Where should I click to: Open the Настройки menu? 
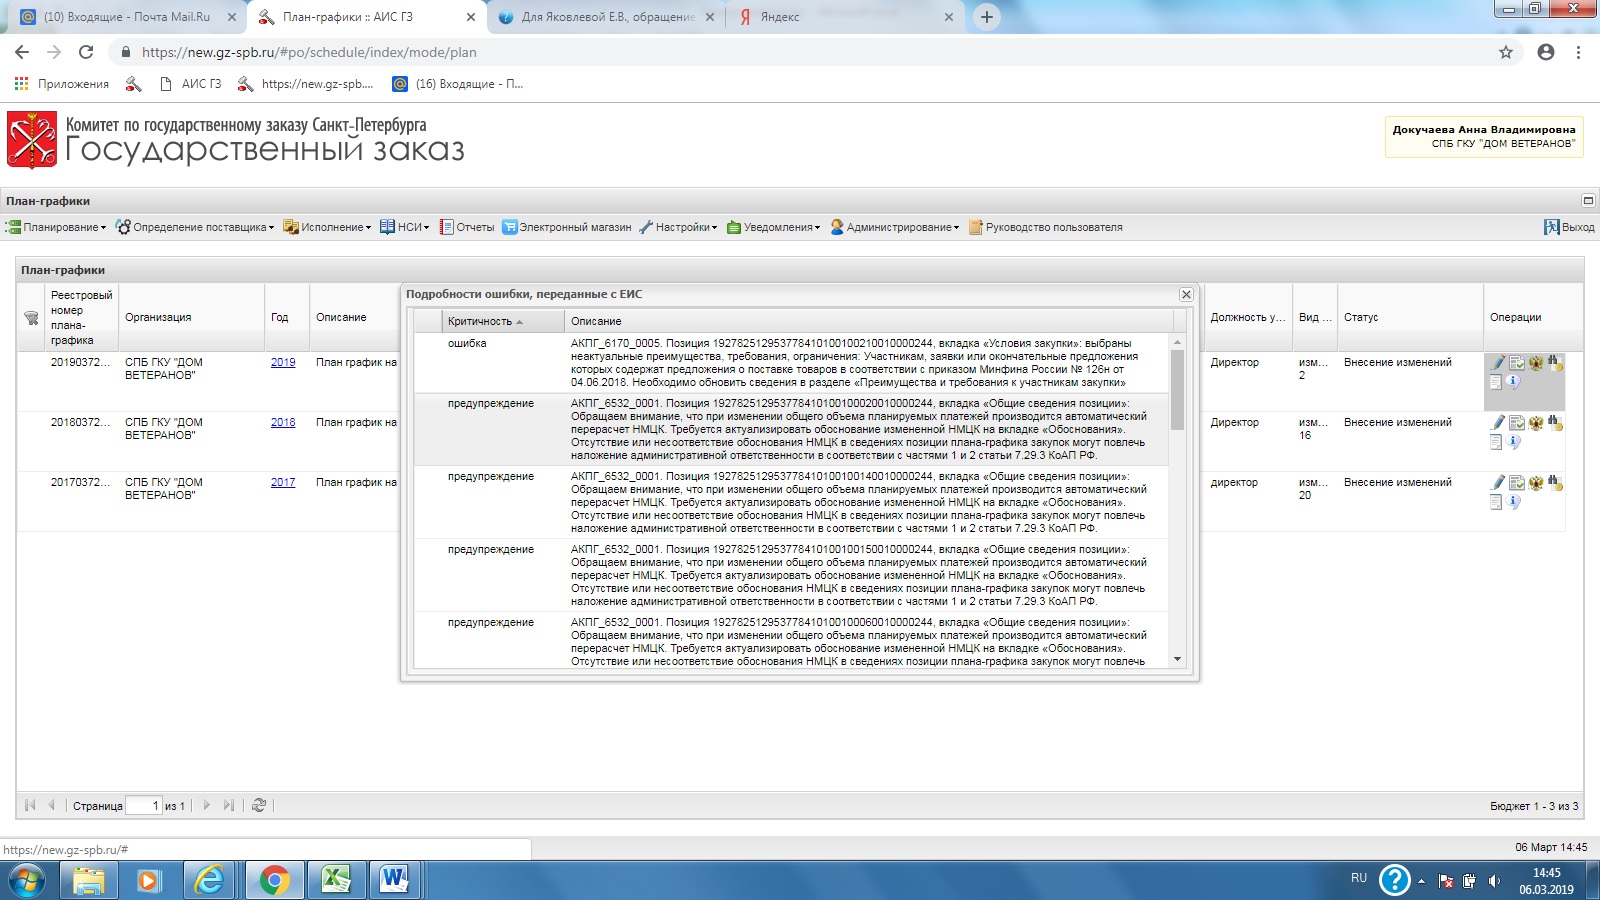678,227
